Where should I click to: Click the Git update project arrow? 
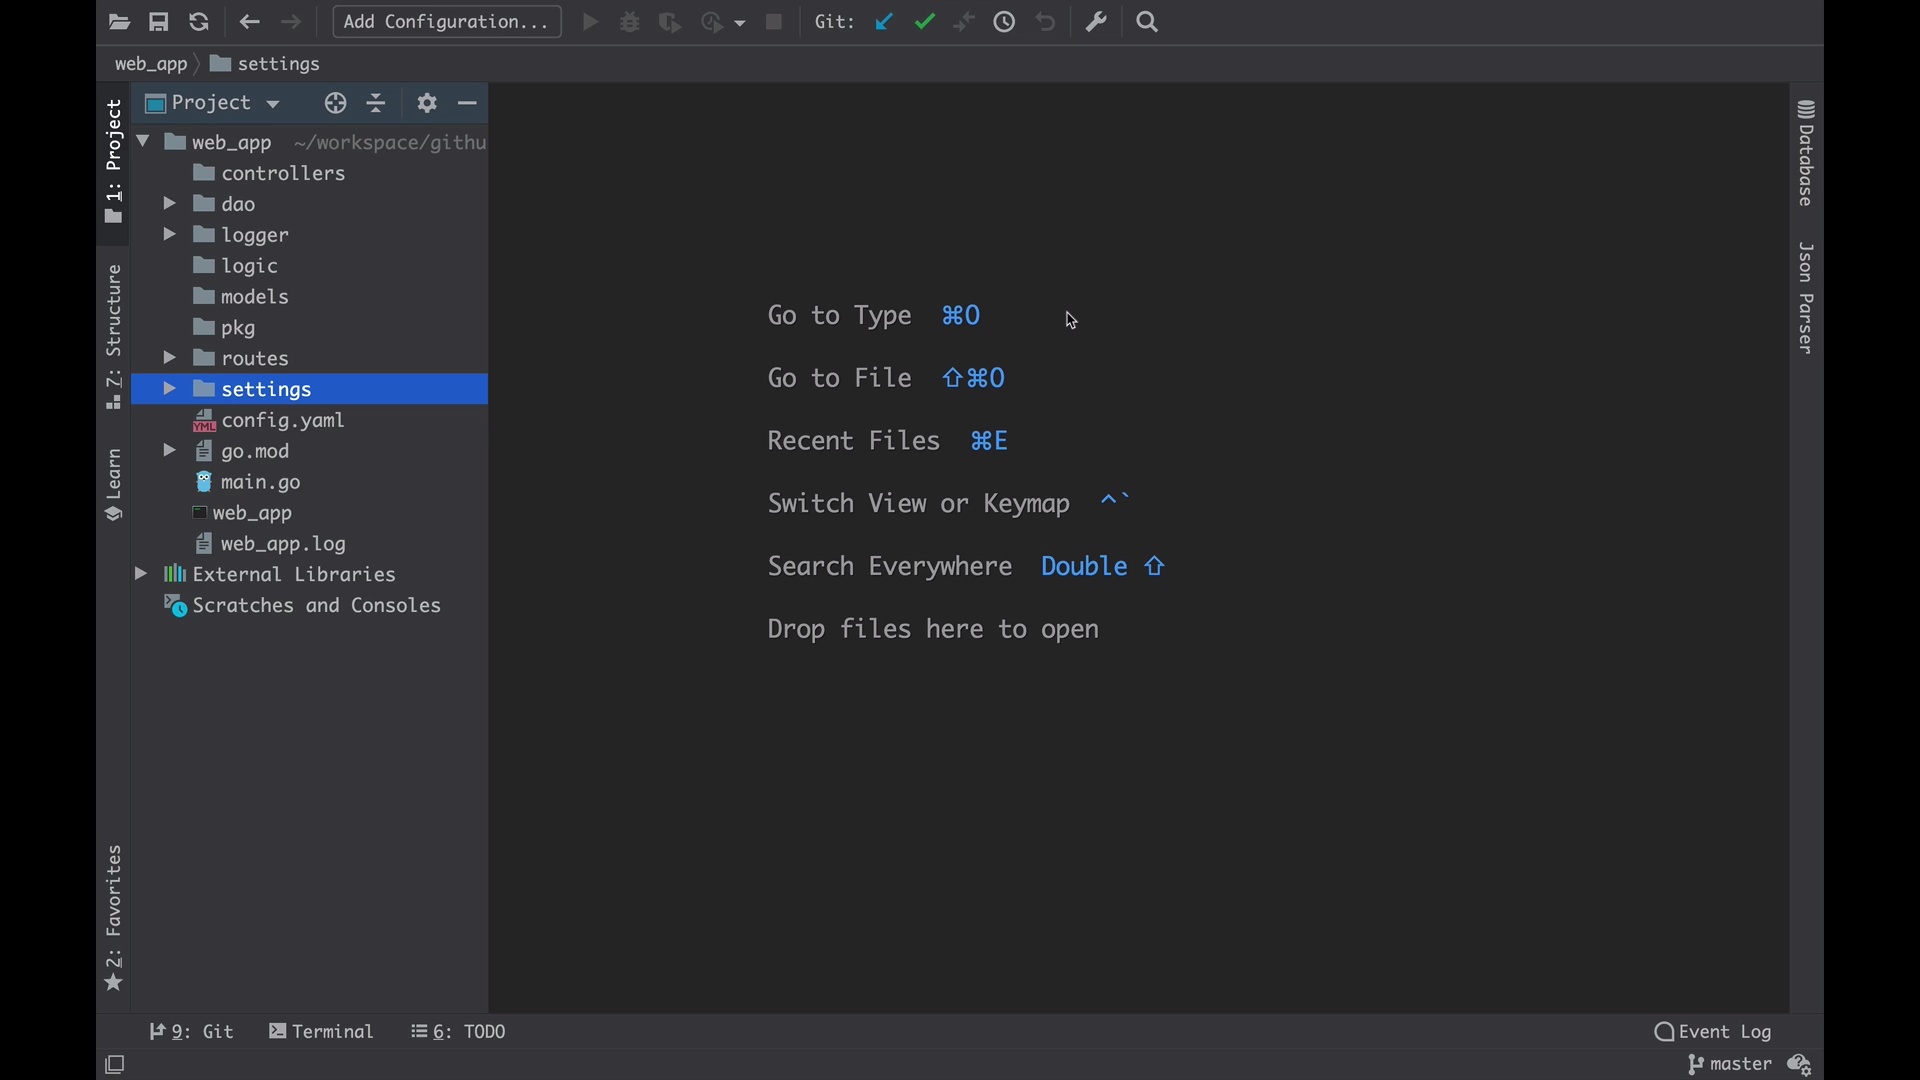[885, 22]
